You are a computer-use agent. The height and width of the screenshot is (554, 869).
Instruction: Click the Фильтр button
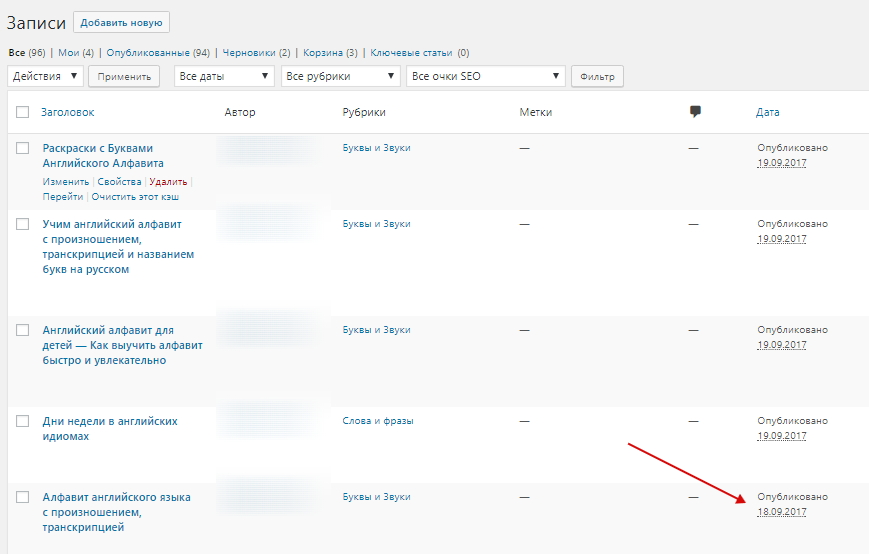[598, 76]
